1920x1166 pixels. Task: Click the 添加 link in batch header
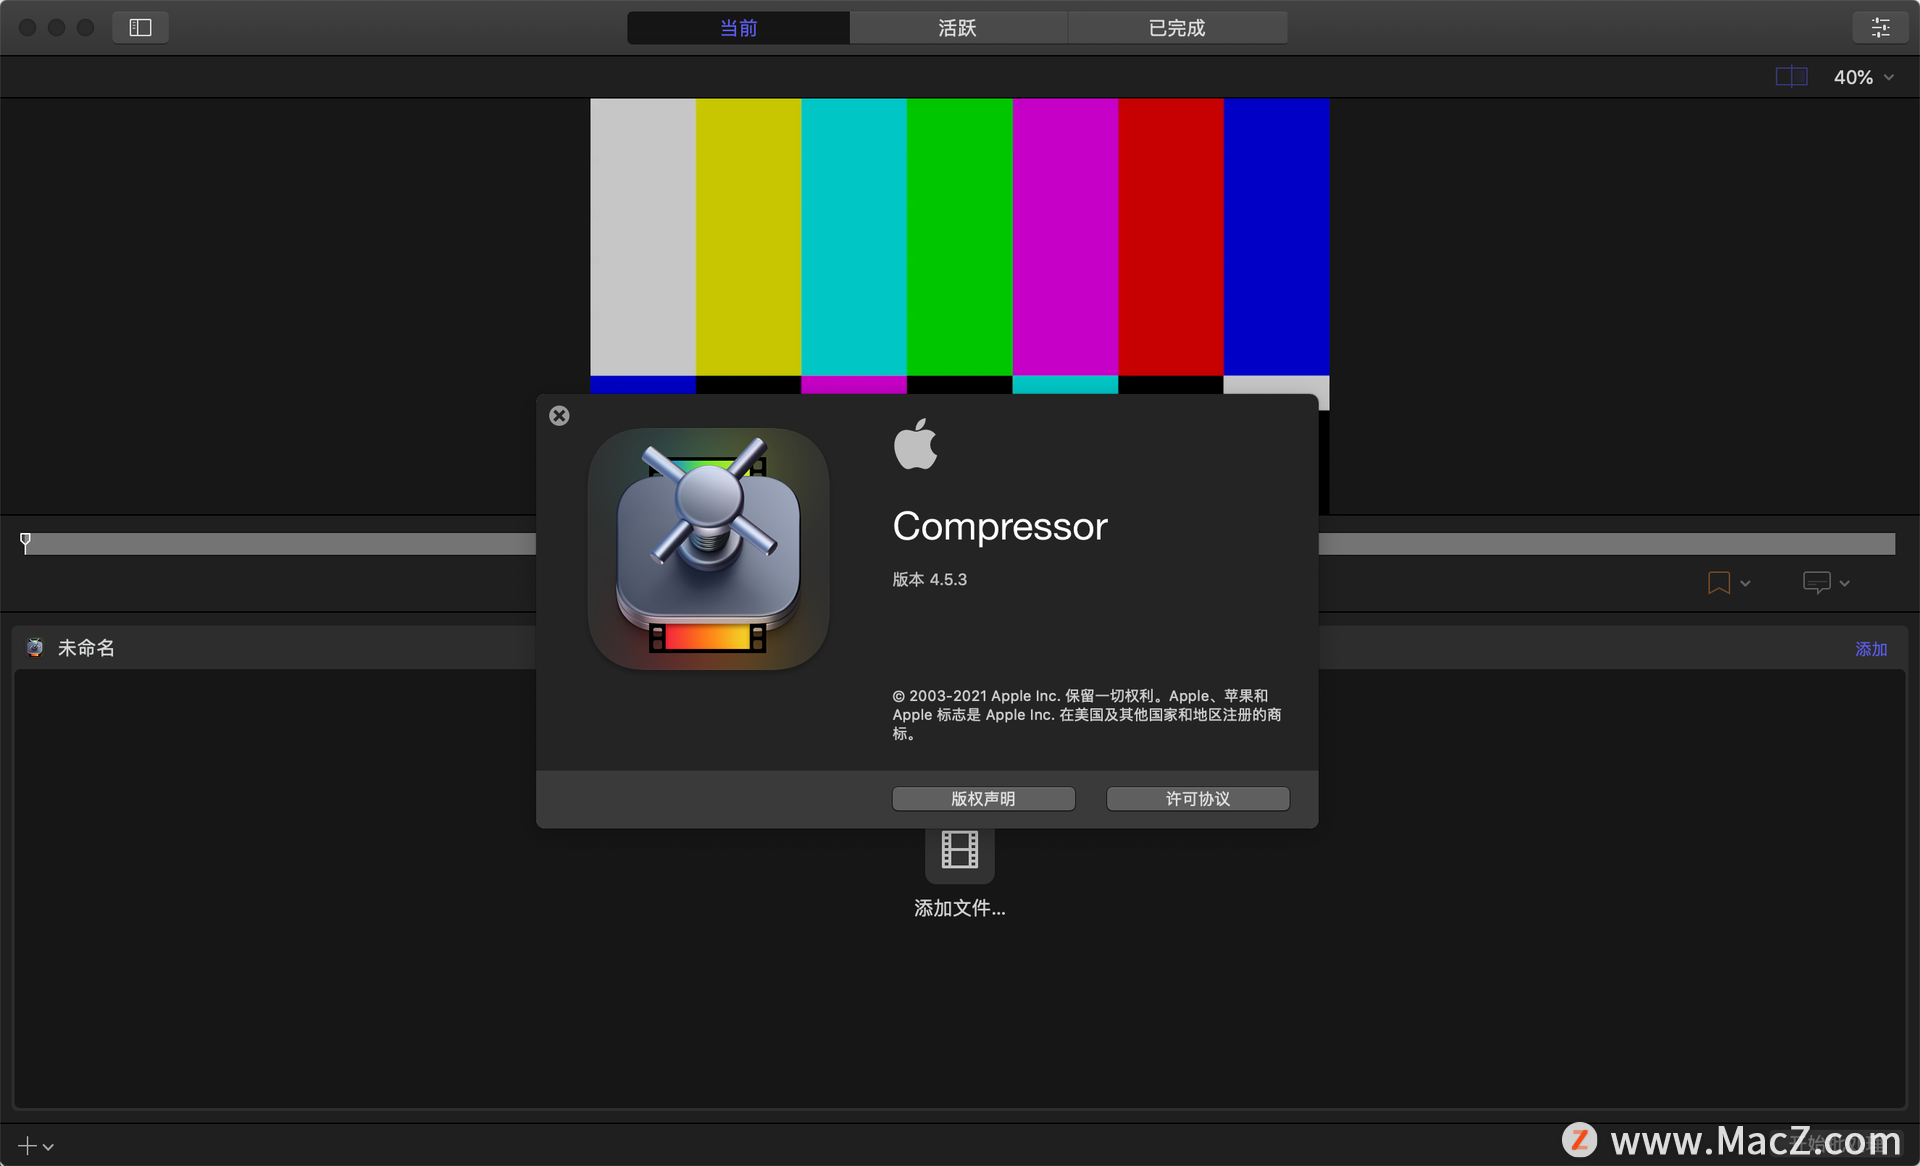click(x=1871, y=648)
